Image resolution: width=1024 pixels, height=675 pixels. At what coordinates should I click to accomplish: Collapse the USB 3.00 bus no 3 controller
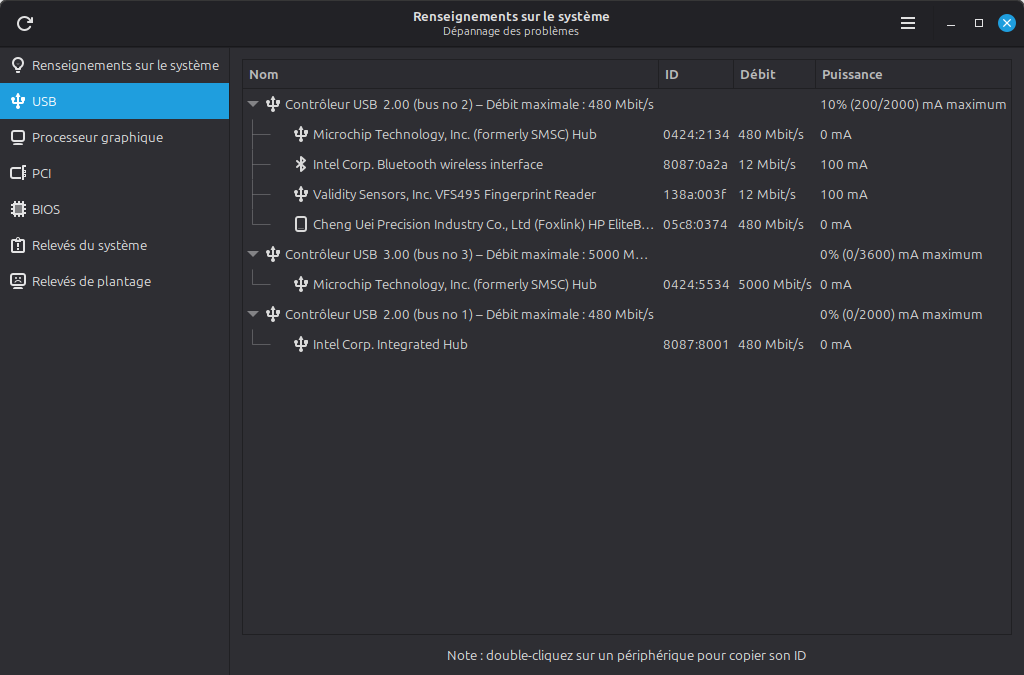pyautogui.click(x=253, y=254)
